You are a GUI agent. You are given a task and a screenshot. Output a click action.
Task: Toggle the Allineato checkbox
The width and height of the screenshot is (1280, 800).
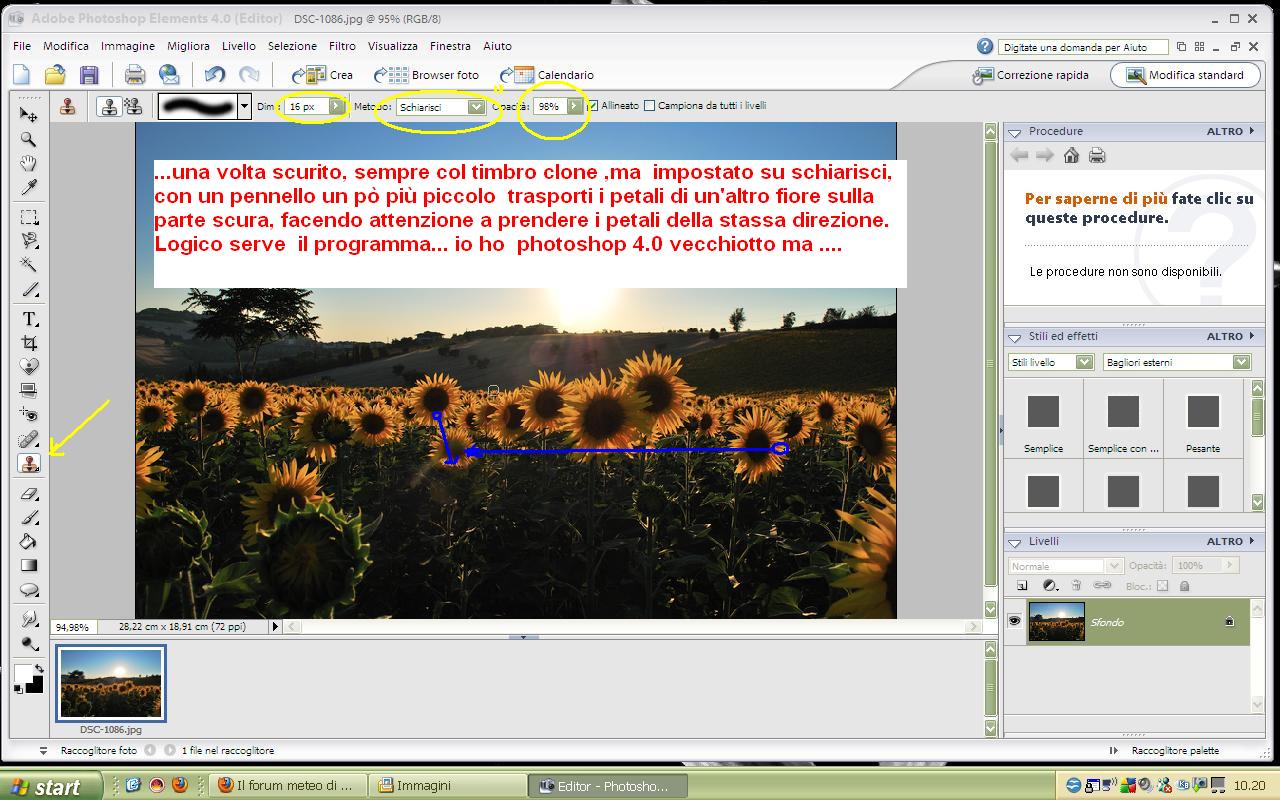click(593, 106)
